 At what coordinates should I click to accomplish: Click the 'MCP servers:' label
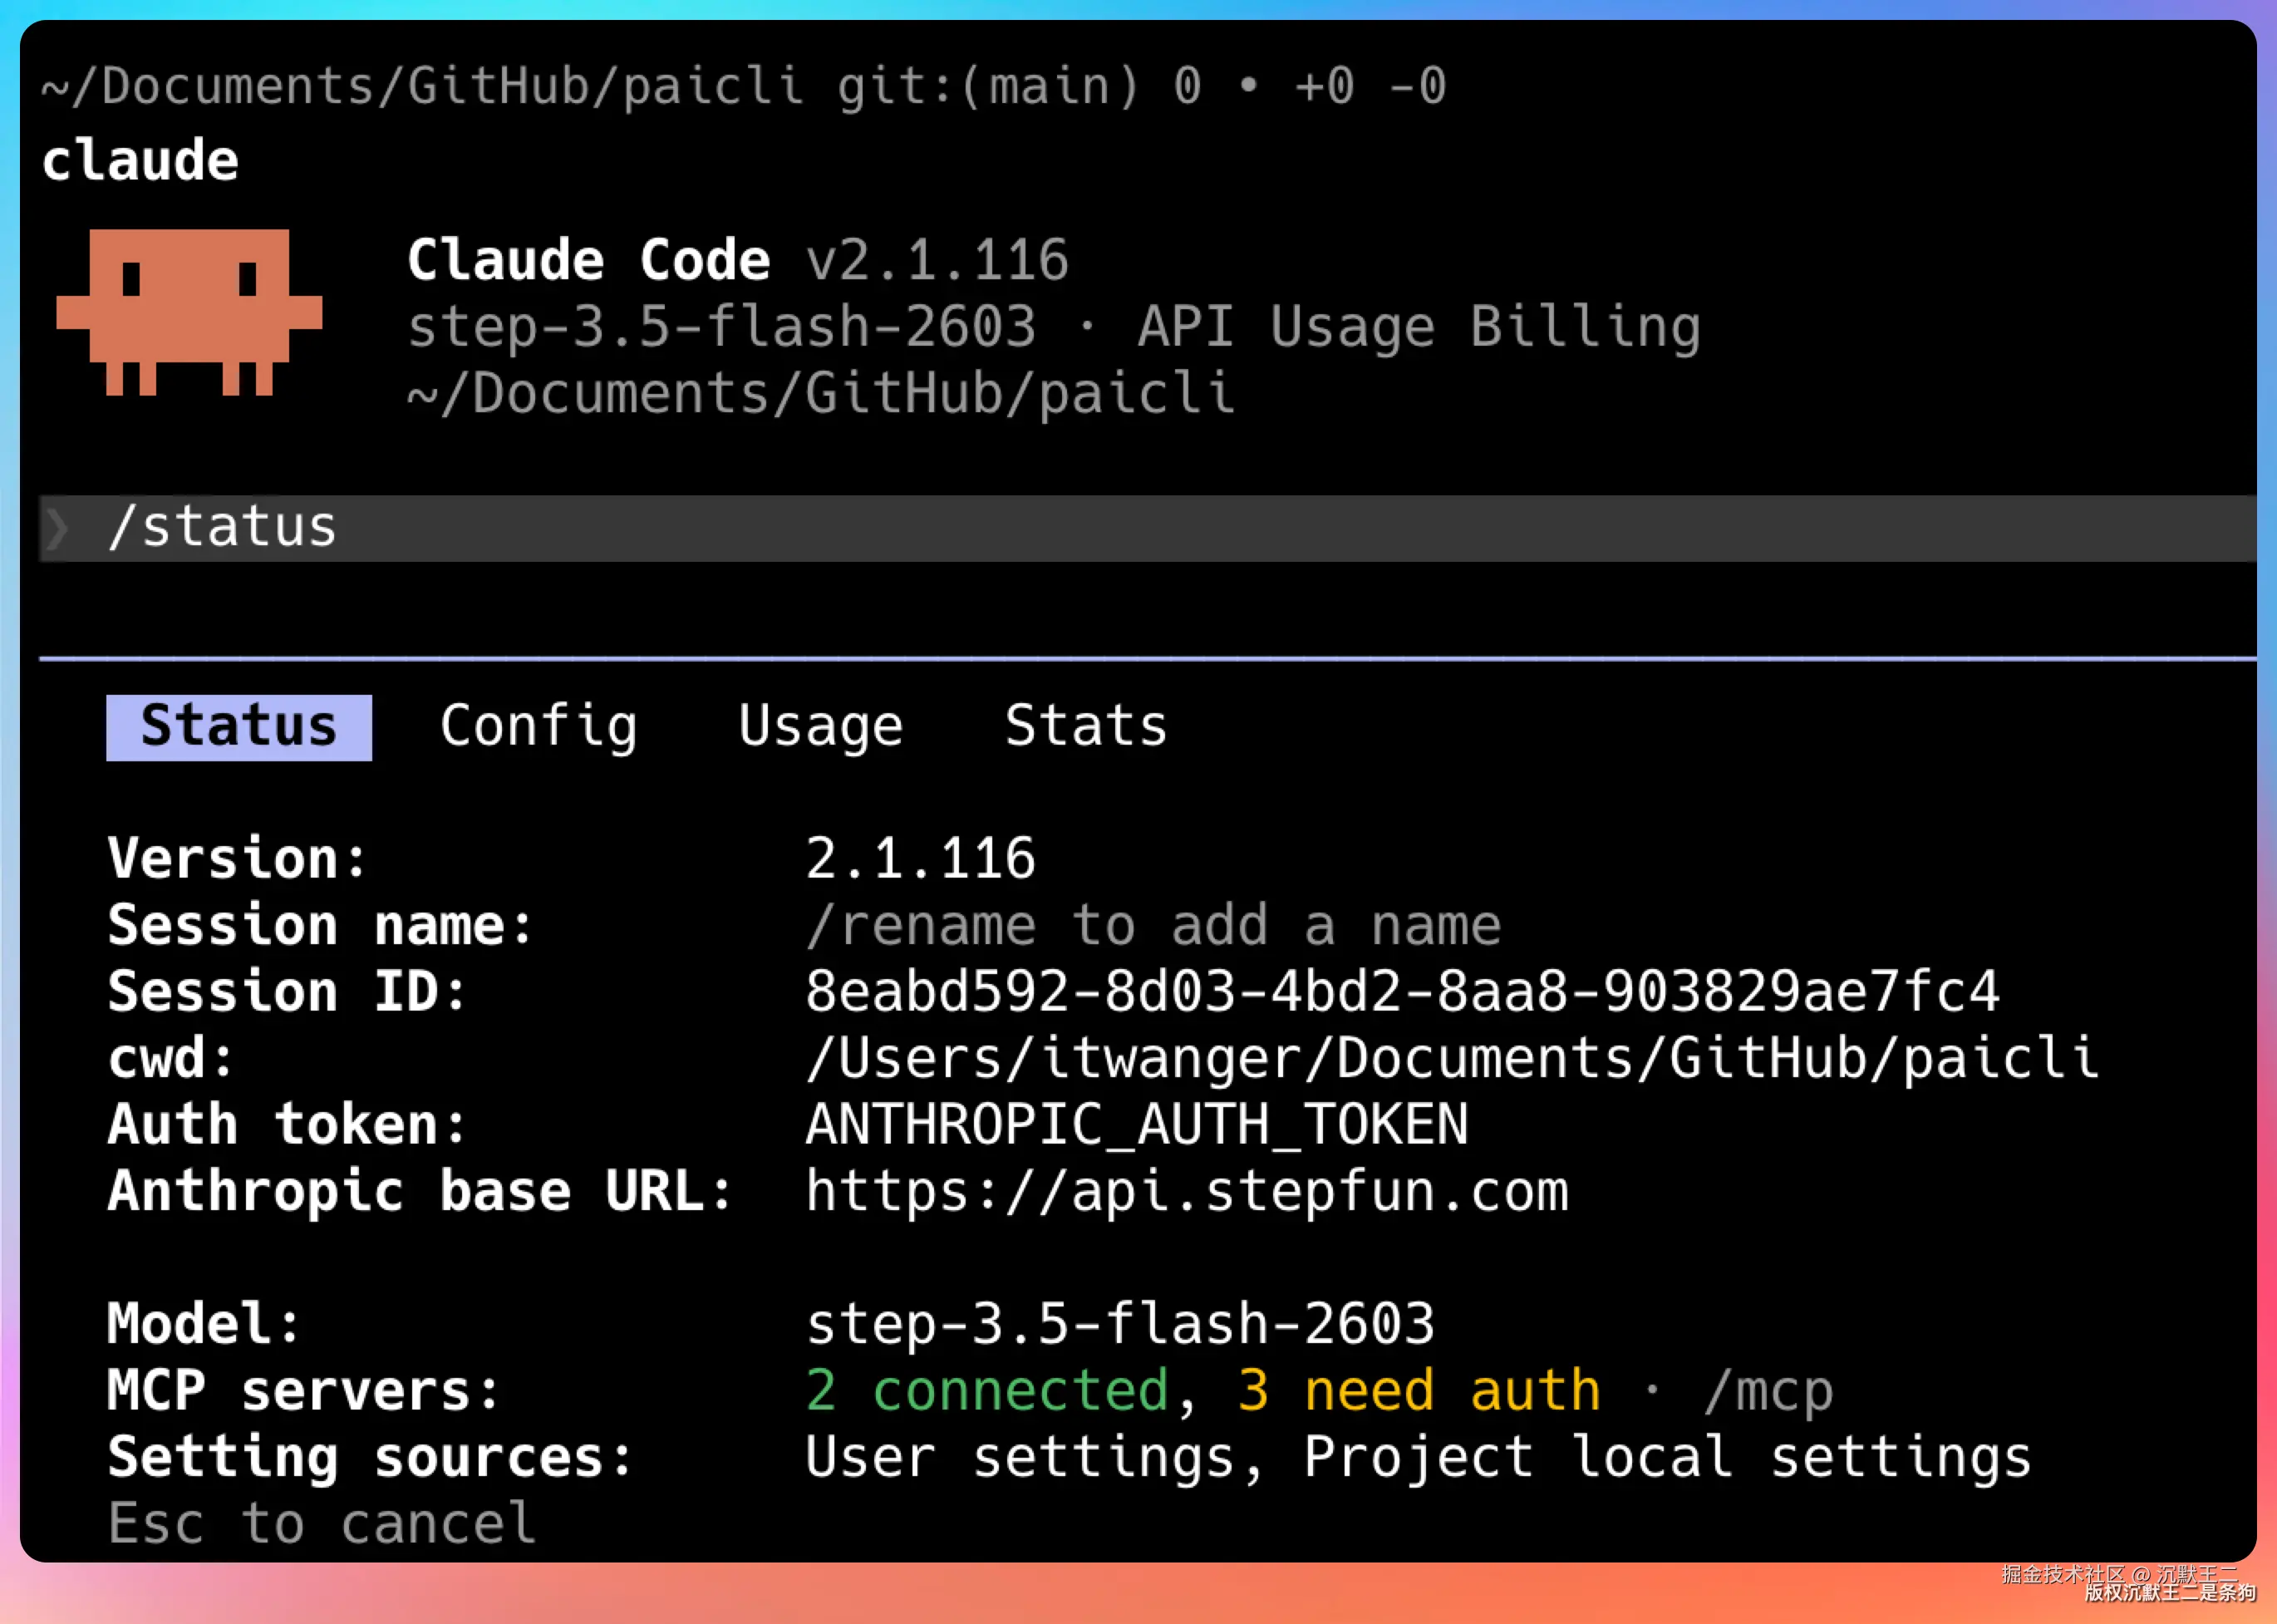(304, 1391)
